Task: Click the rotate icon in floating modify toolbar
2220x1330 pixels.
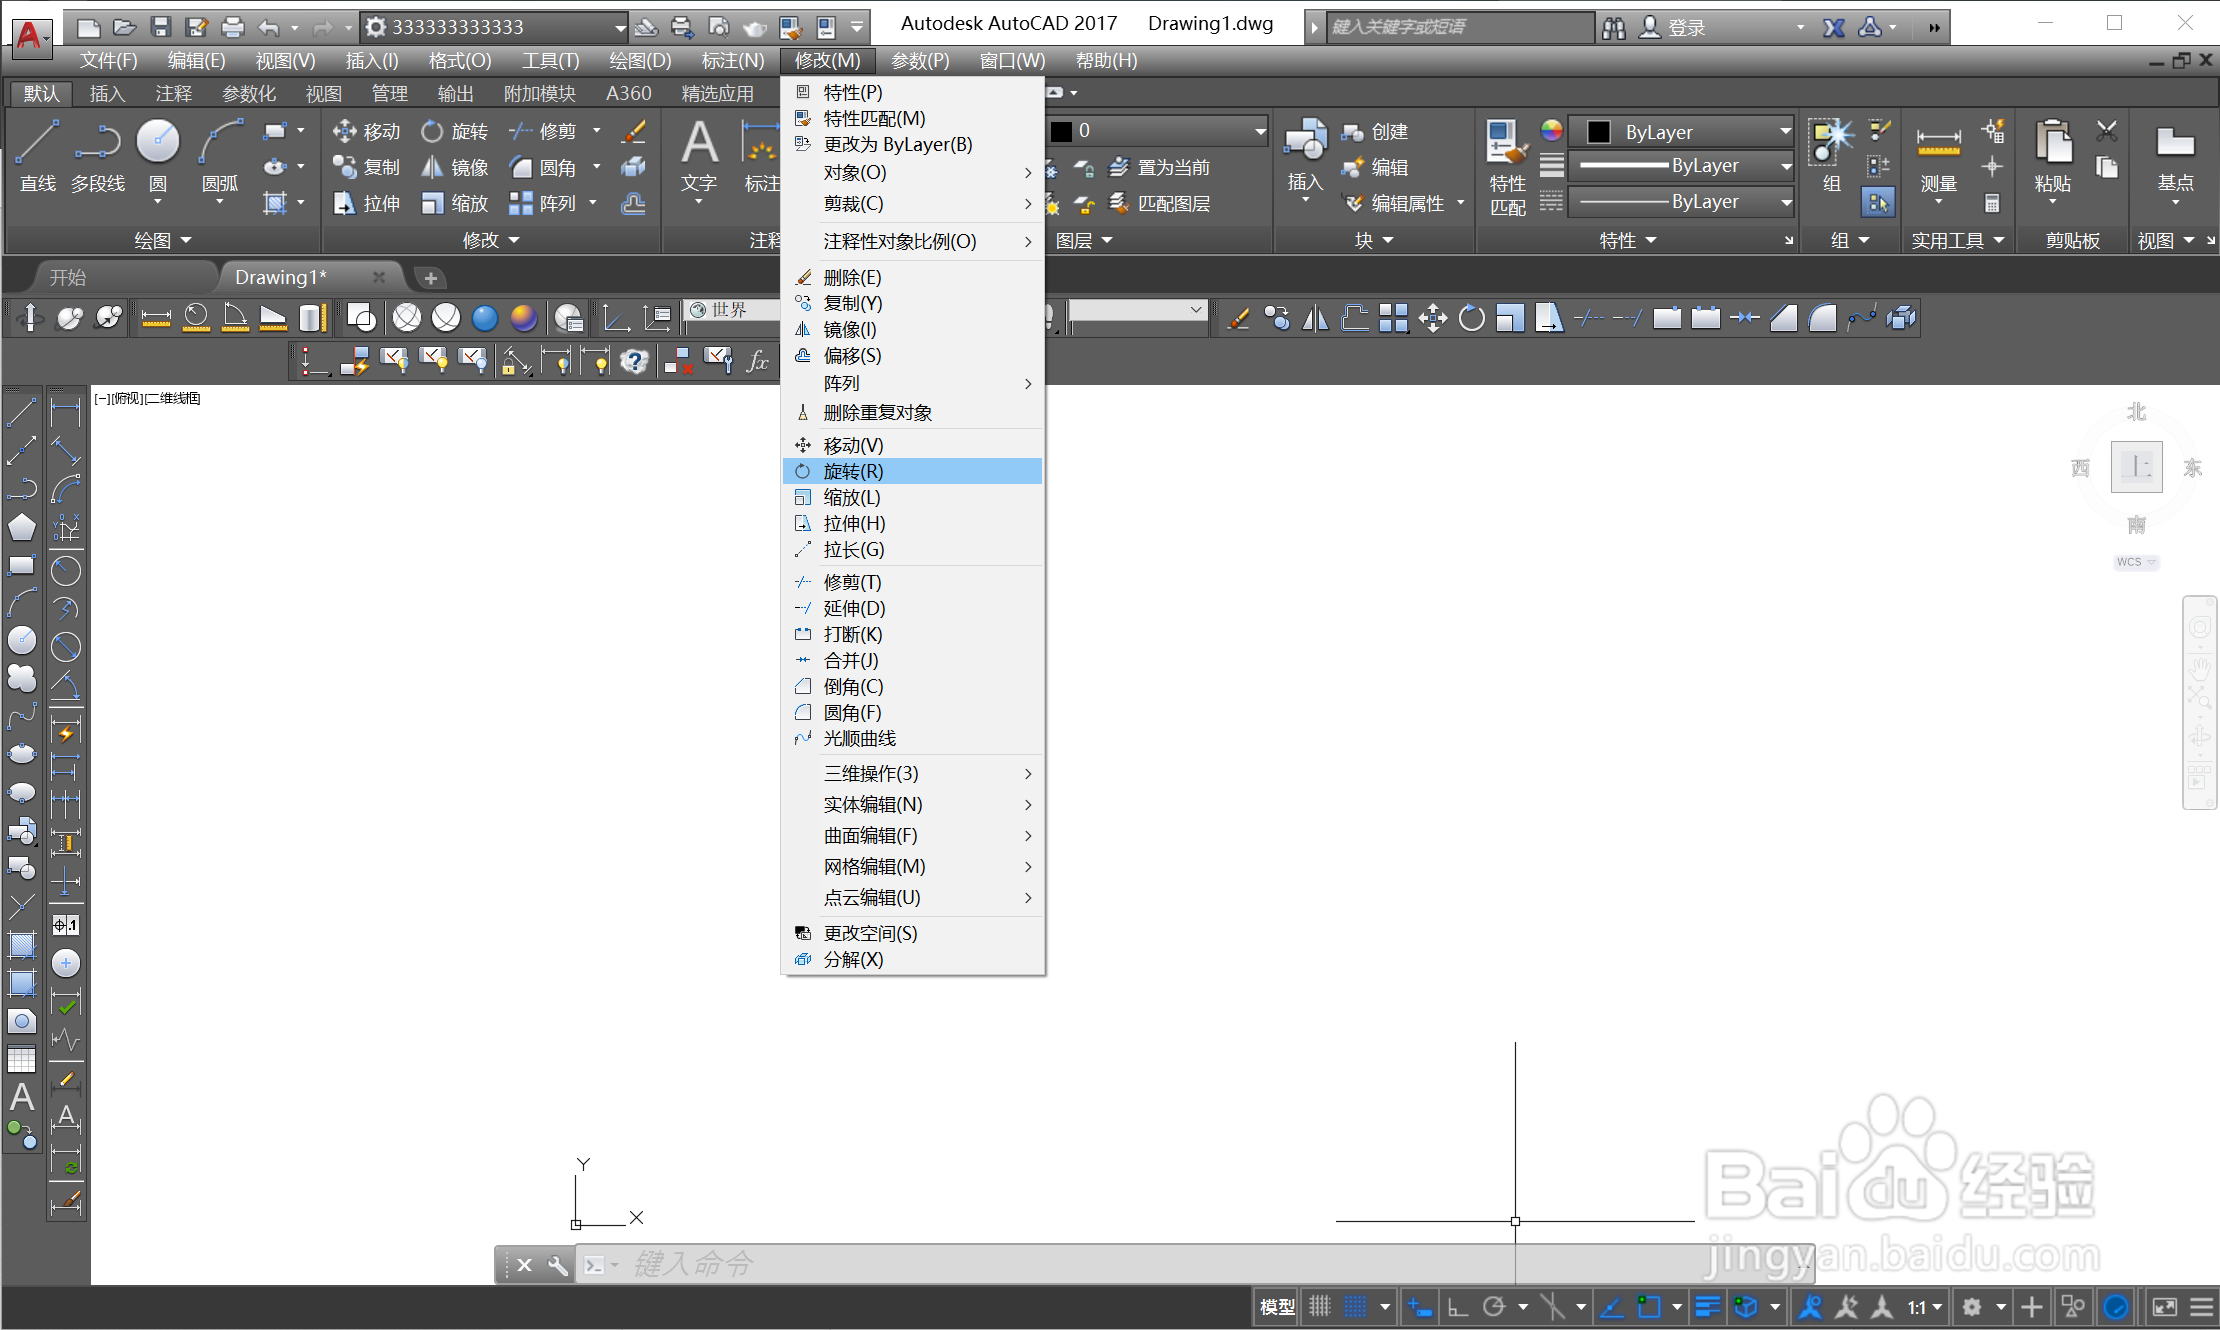Action: (x=1471, y=319)
